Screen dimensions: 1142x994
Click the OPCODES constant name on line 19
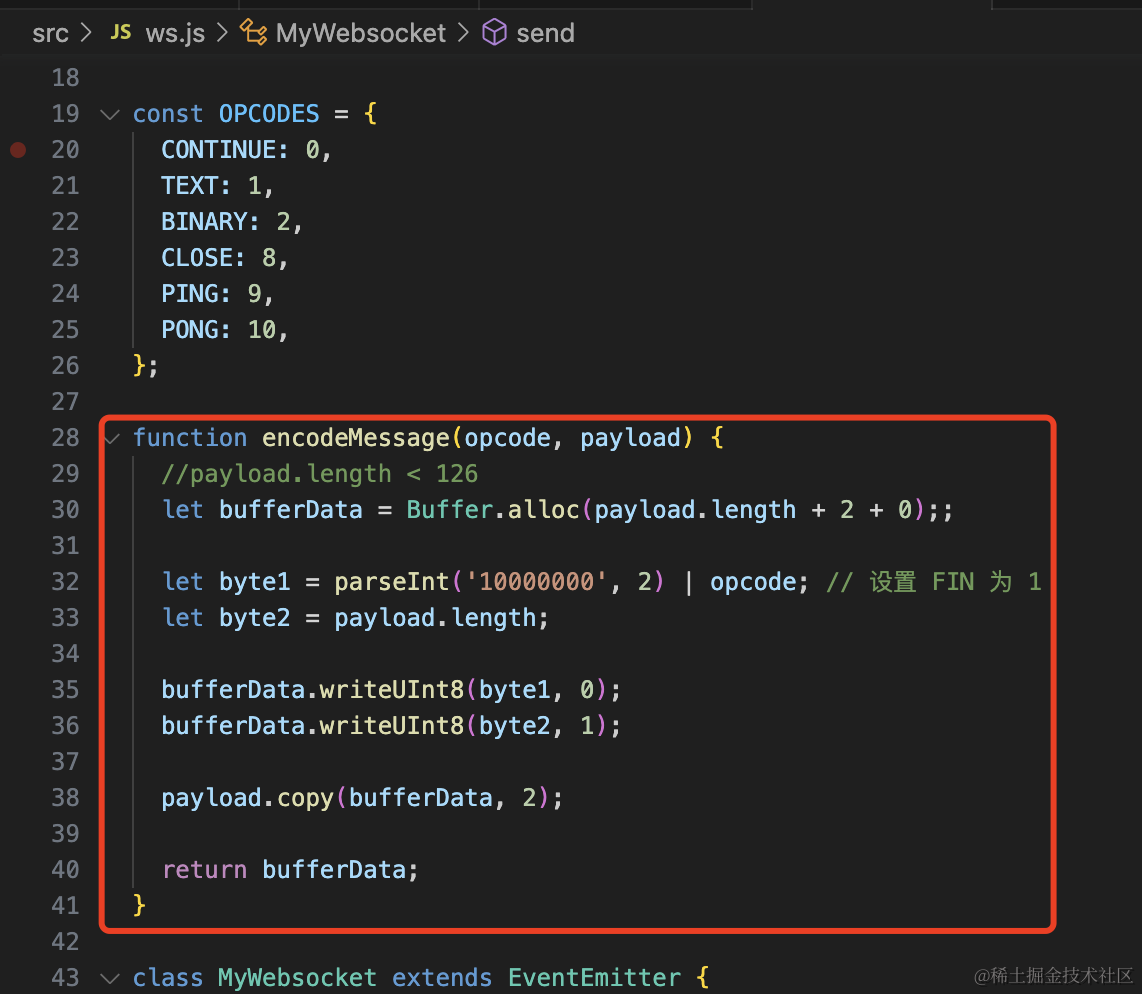pyautogui.click(x=269, y=114)
